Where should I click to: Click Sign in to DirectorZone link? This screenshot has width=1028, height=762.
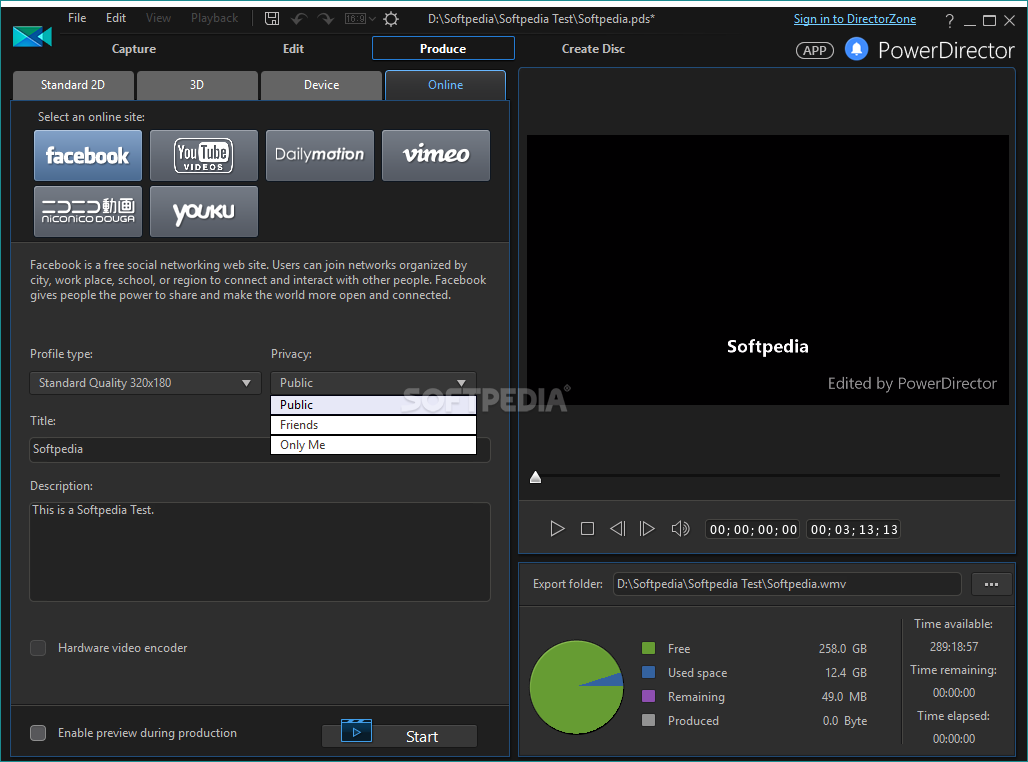(x=854, y=19)
